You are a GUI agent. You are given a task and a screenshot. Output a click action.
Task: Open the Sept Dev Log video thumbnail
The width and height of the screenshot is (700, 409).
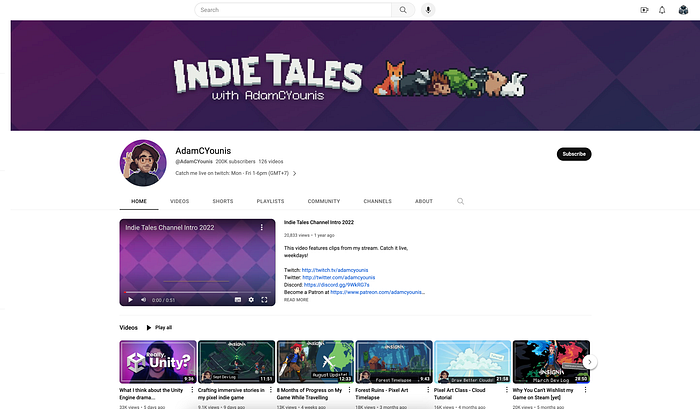236,362
